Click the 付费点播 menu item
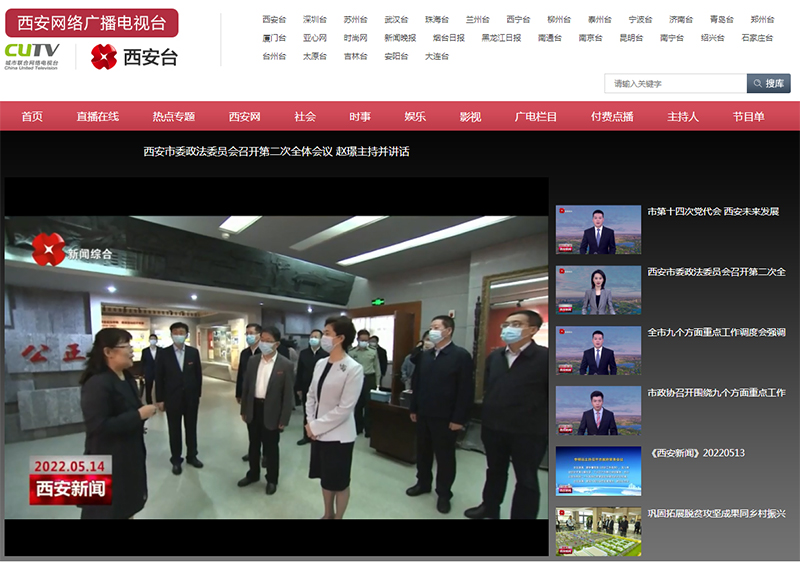The width and height of the screenshot is (800, 562). pyautogui.click(x=612, y=117)
